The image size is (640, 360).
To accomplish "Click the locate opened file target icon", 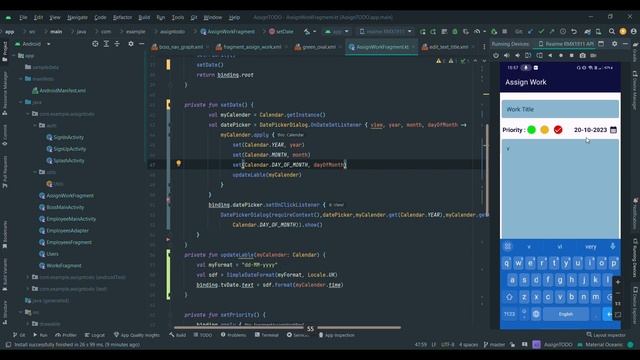I will coord(95,44).
